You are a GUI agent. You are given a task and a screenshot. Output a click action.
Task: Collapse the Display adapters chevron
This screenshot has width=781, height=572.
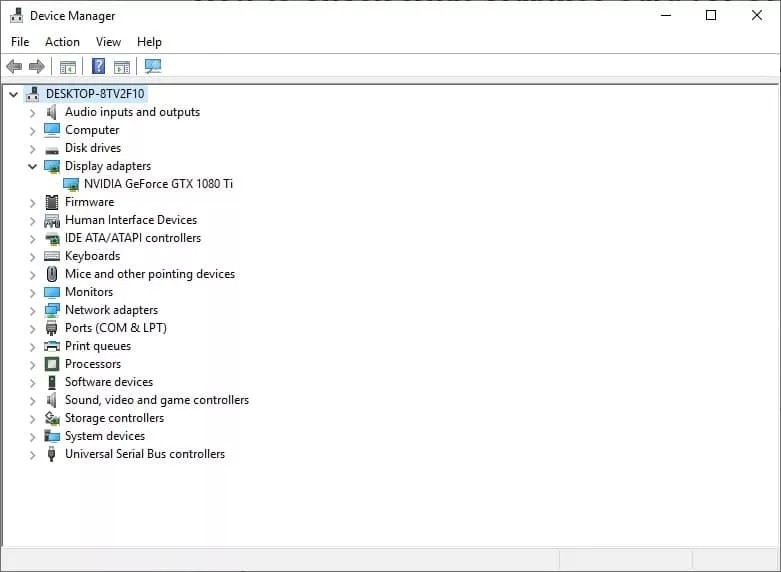(32, 166)
